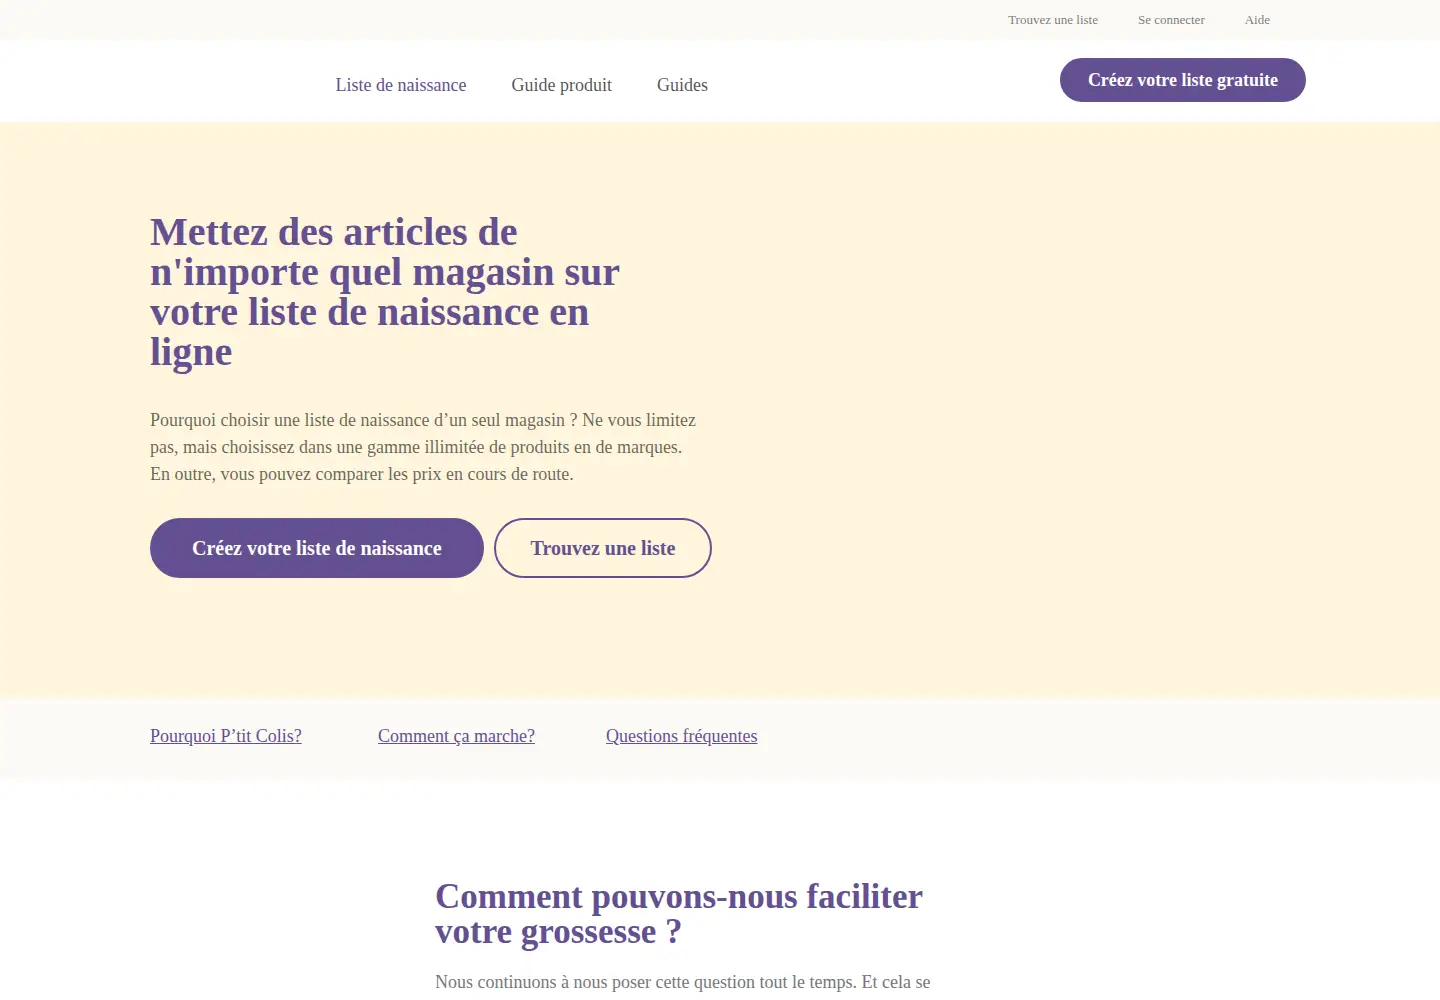Open the Guides menu item
This screenshot has width=1440, height=1000.
click(x=682, y=85)
